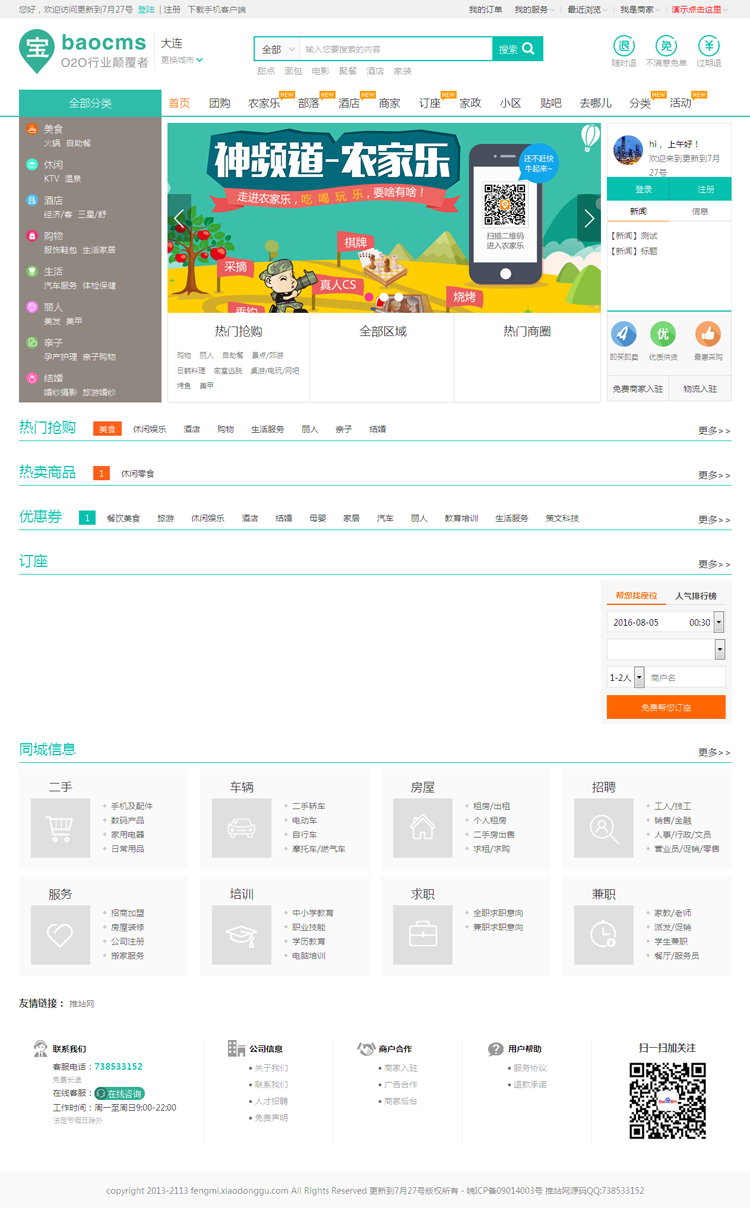This screenshot has height=1208, width=750.
Task: Open the 美食 category icon in sidebar
Action: tap(32, 129)
